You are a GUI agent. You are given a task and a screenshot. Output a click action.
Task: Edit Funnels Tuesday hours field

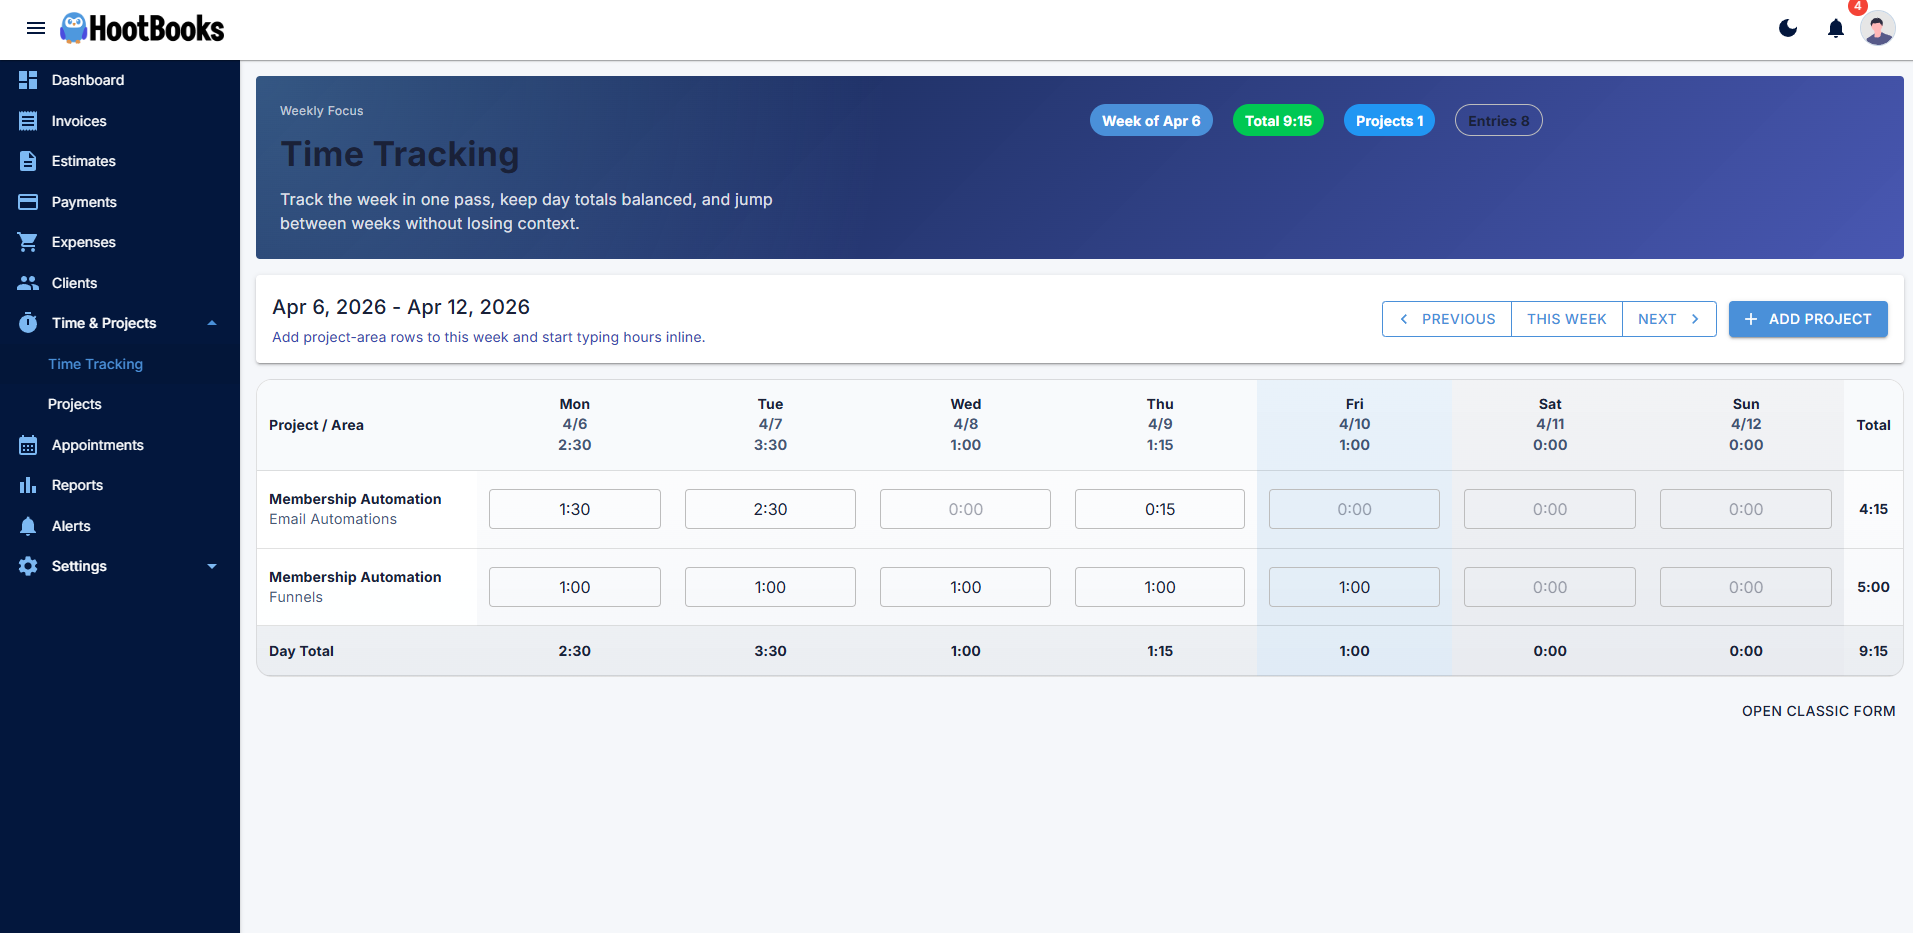tap(770, 587)
